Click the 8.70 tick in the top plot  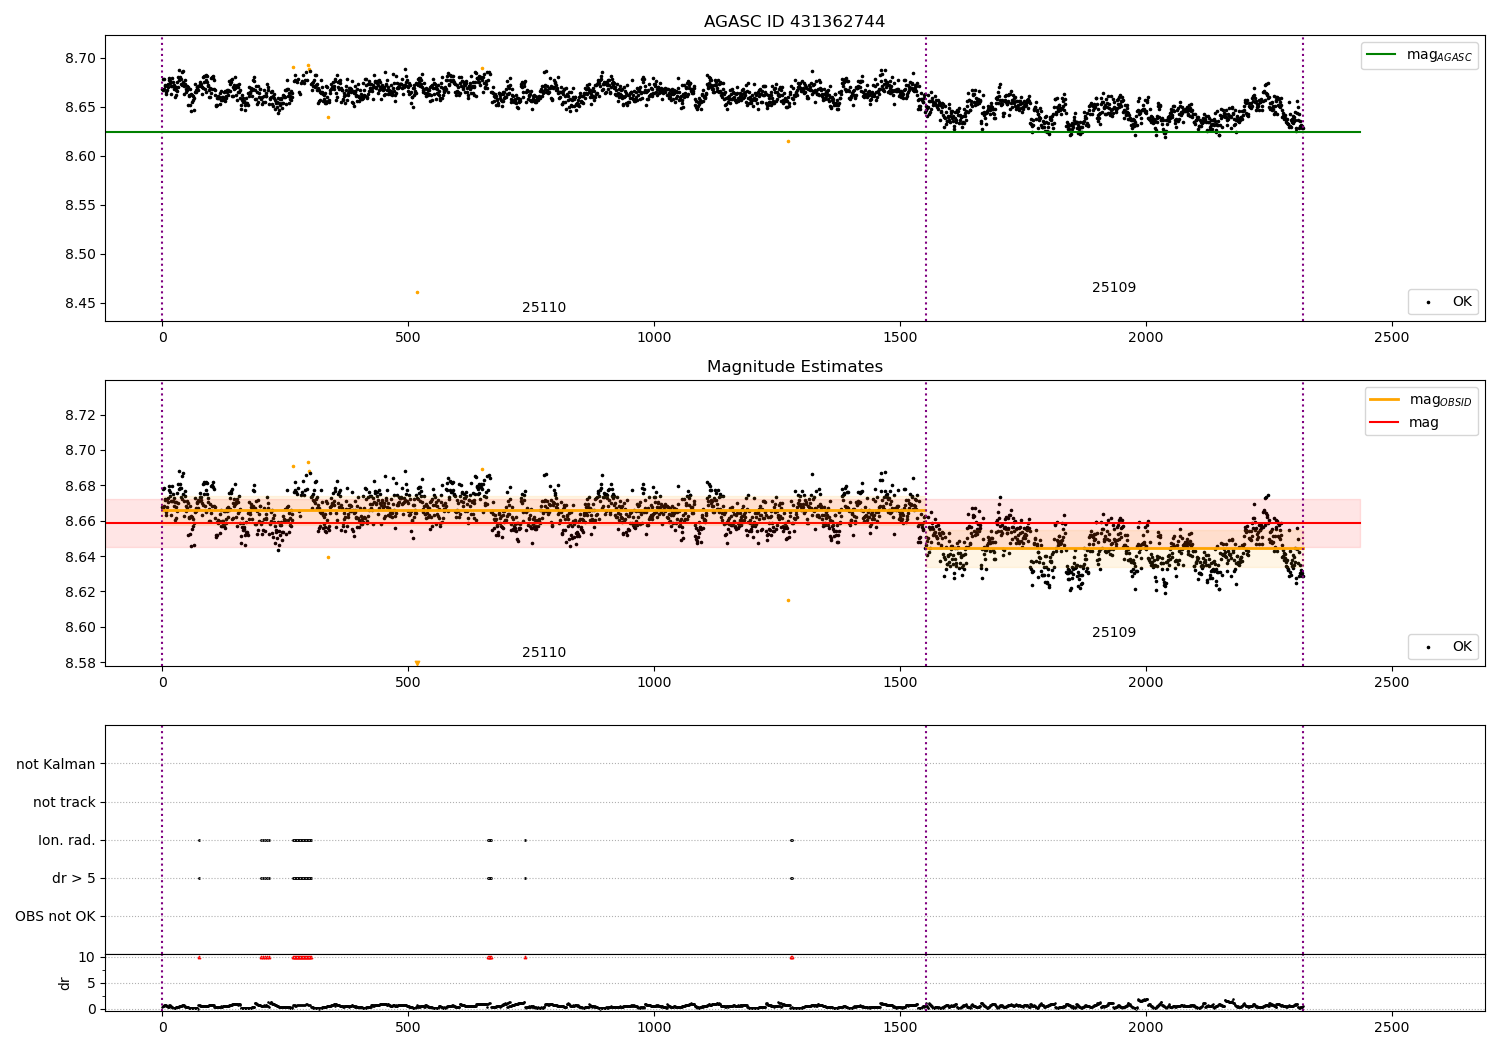click(x=80, y=58)
